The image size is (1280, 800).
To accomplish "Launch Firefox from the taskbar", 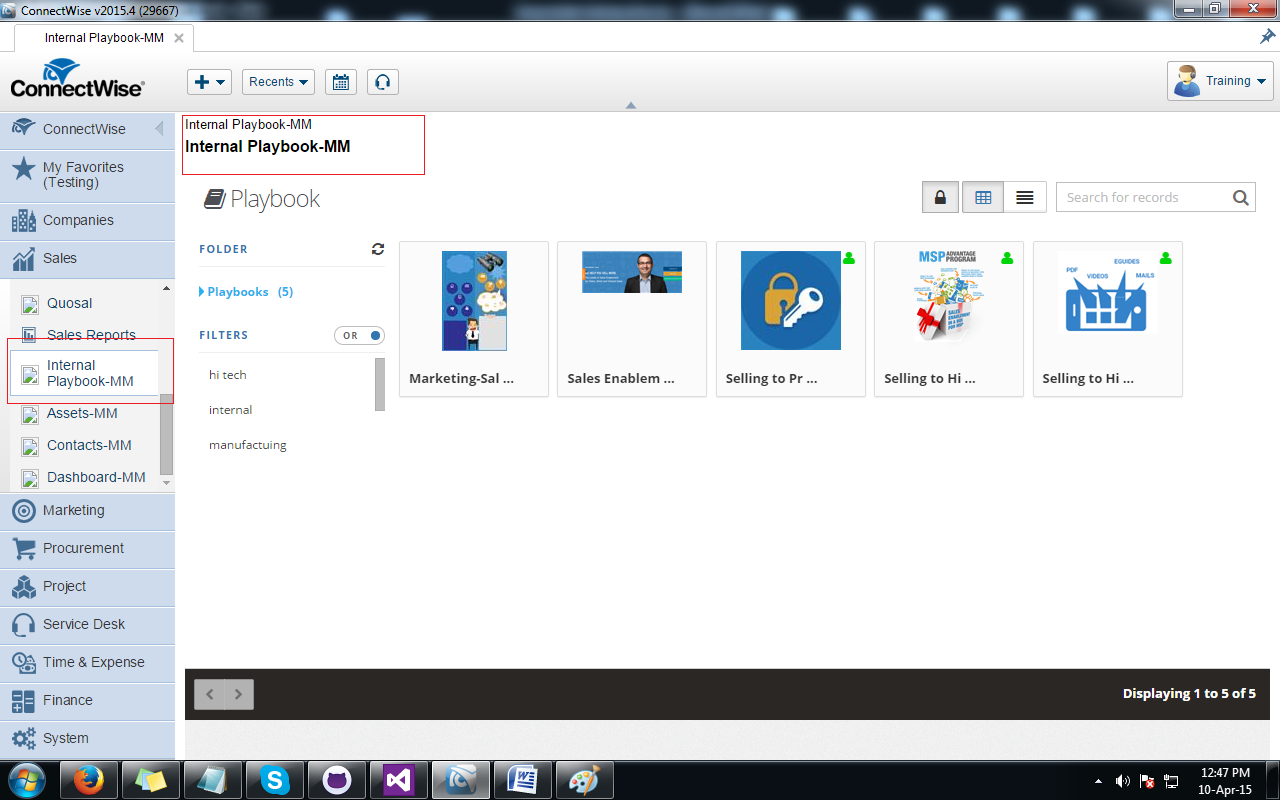I will click(90, 780).
